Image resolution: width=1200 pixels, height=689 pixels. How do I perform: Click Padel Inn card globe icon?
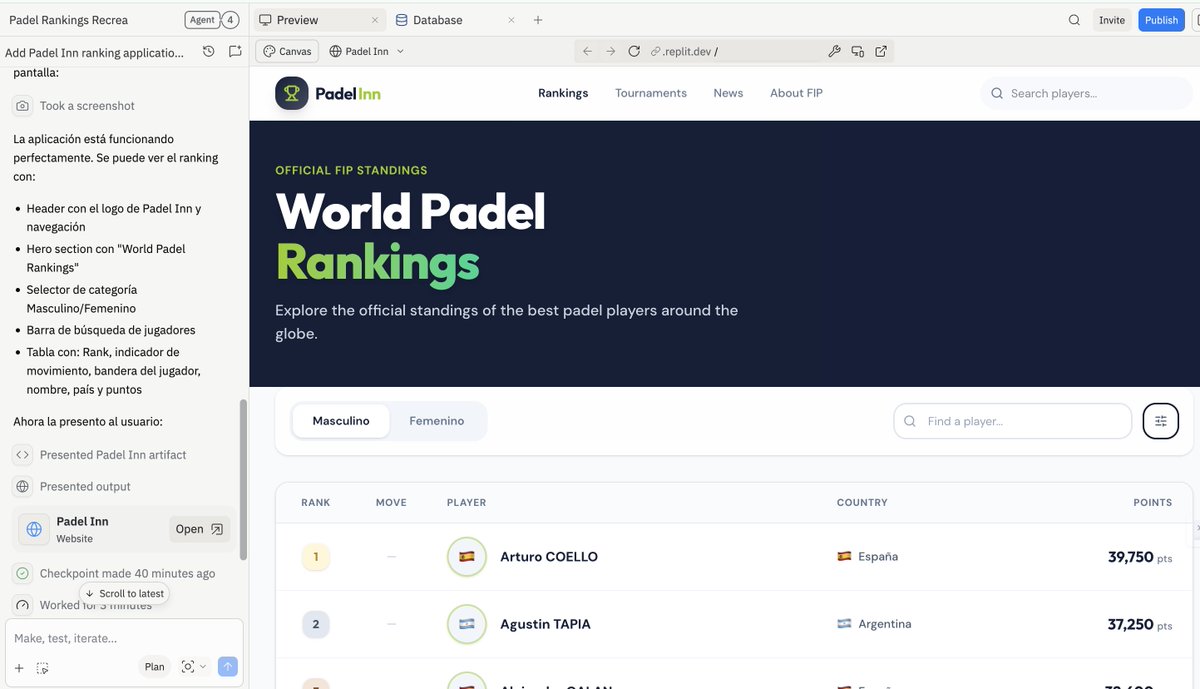[34, 529]
